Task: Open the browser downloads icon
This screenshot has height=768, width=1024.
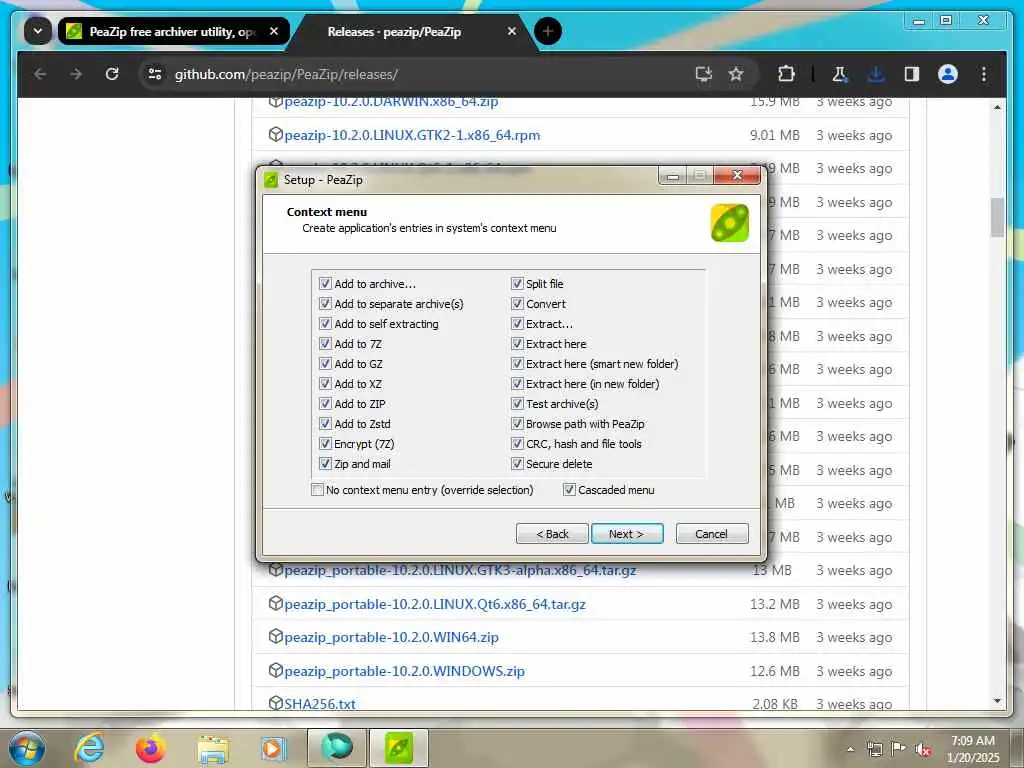Action: point(876,74)
